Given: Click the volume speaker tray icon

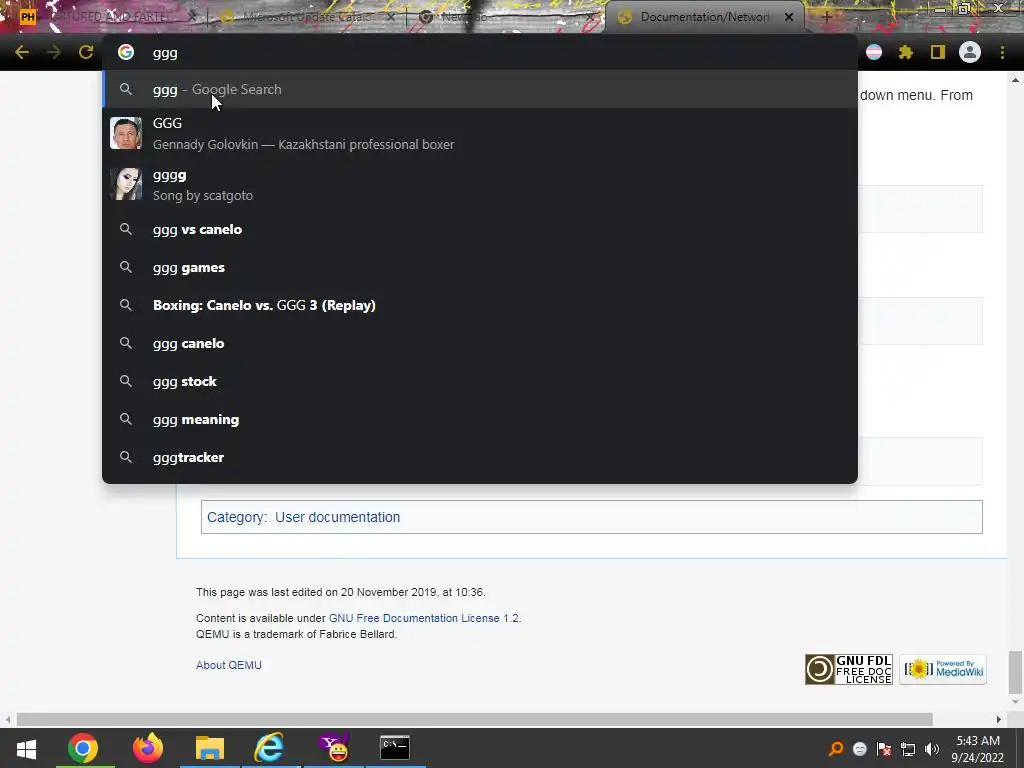Looking at the screenshot, I should [x=932, y=749].
